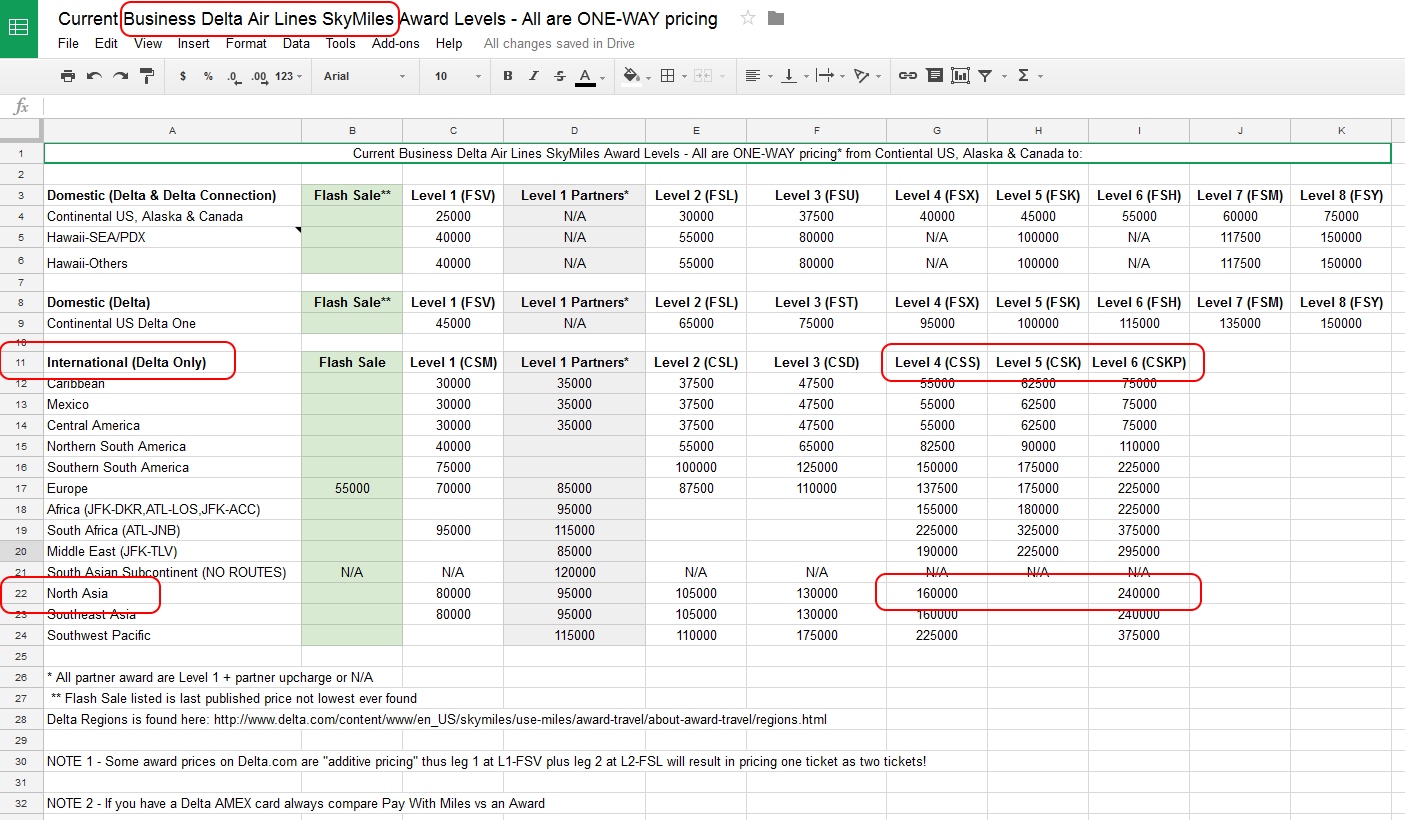The height and width of the screenshot is (820, 1405).
Task: Format selection as currency
Action: click(183, 76)
